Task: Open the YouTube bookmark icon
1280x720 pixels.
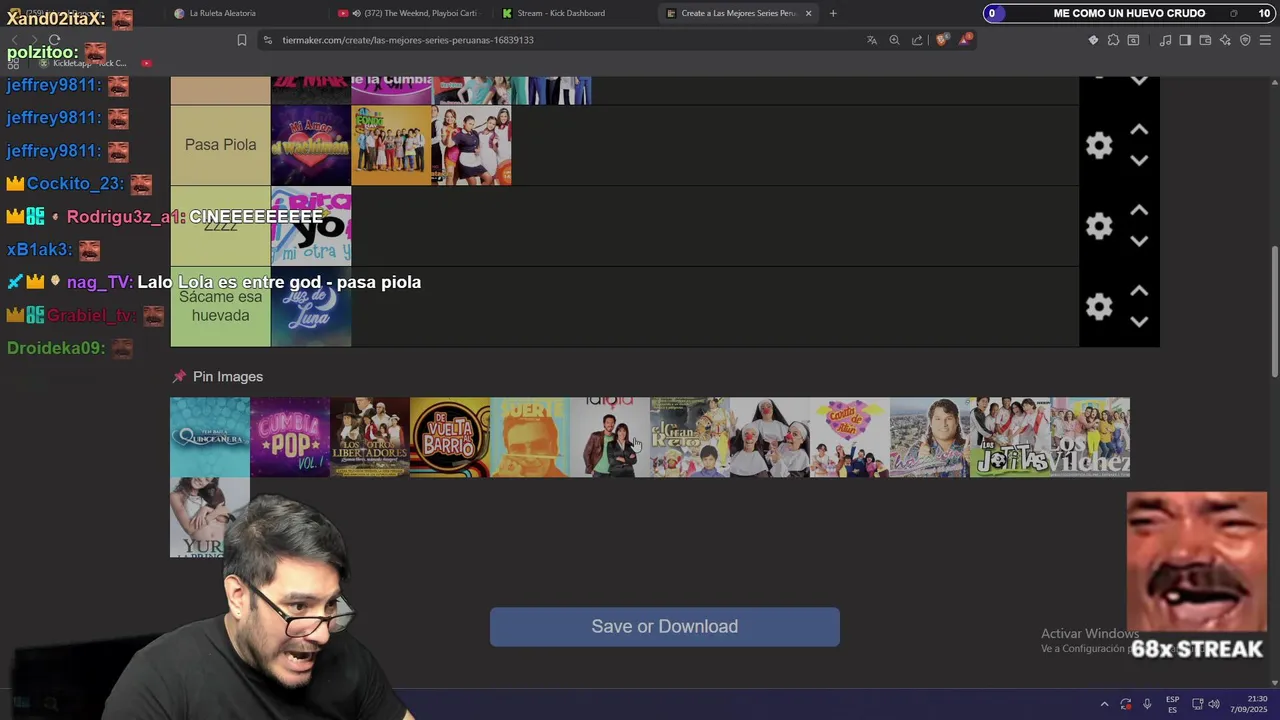Action: [147, 63]
